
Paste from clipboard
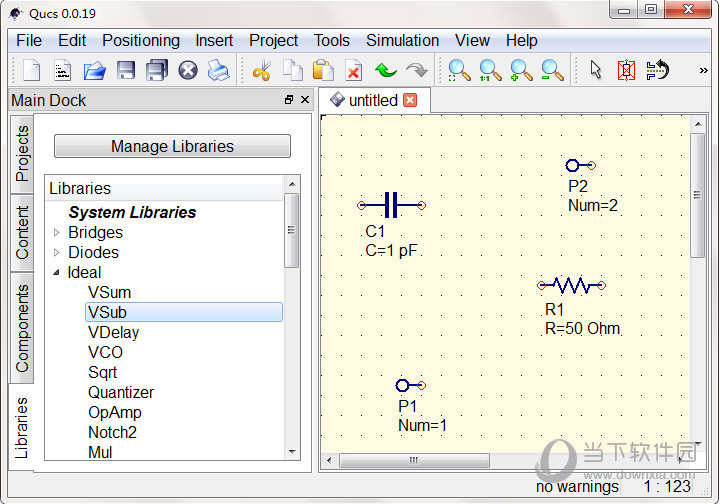coord(323,71)
